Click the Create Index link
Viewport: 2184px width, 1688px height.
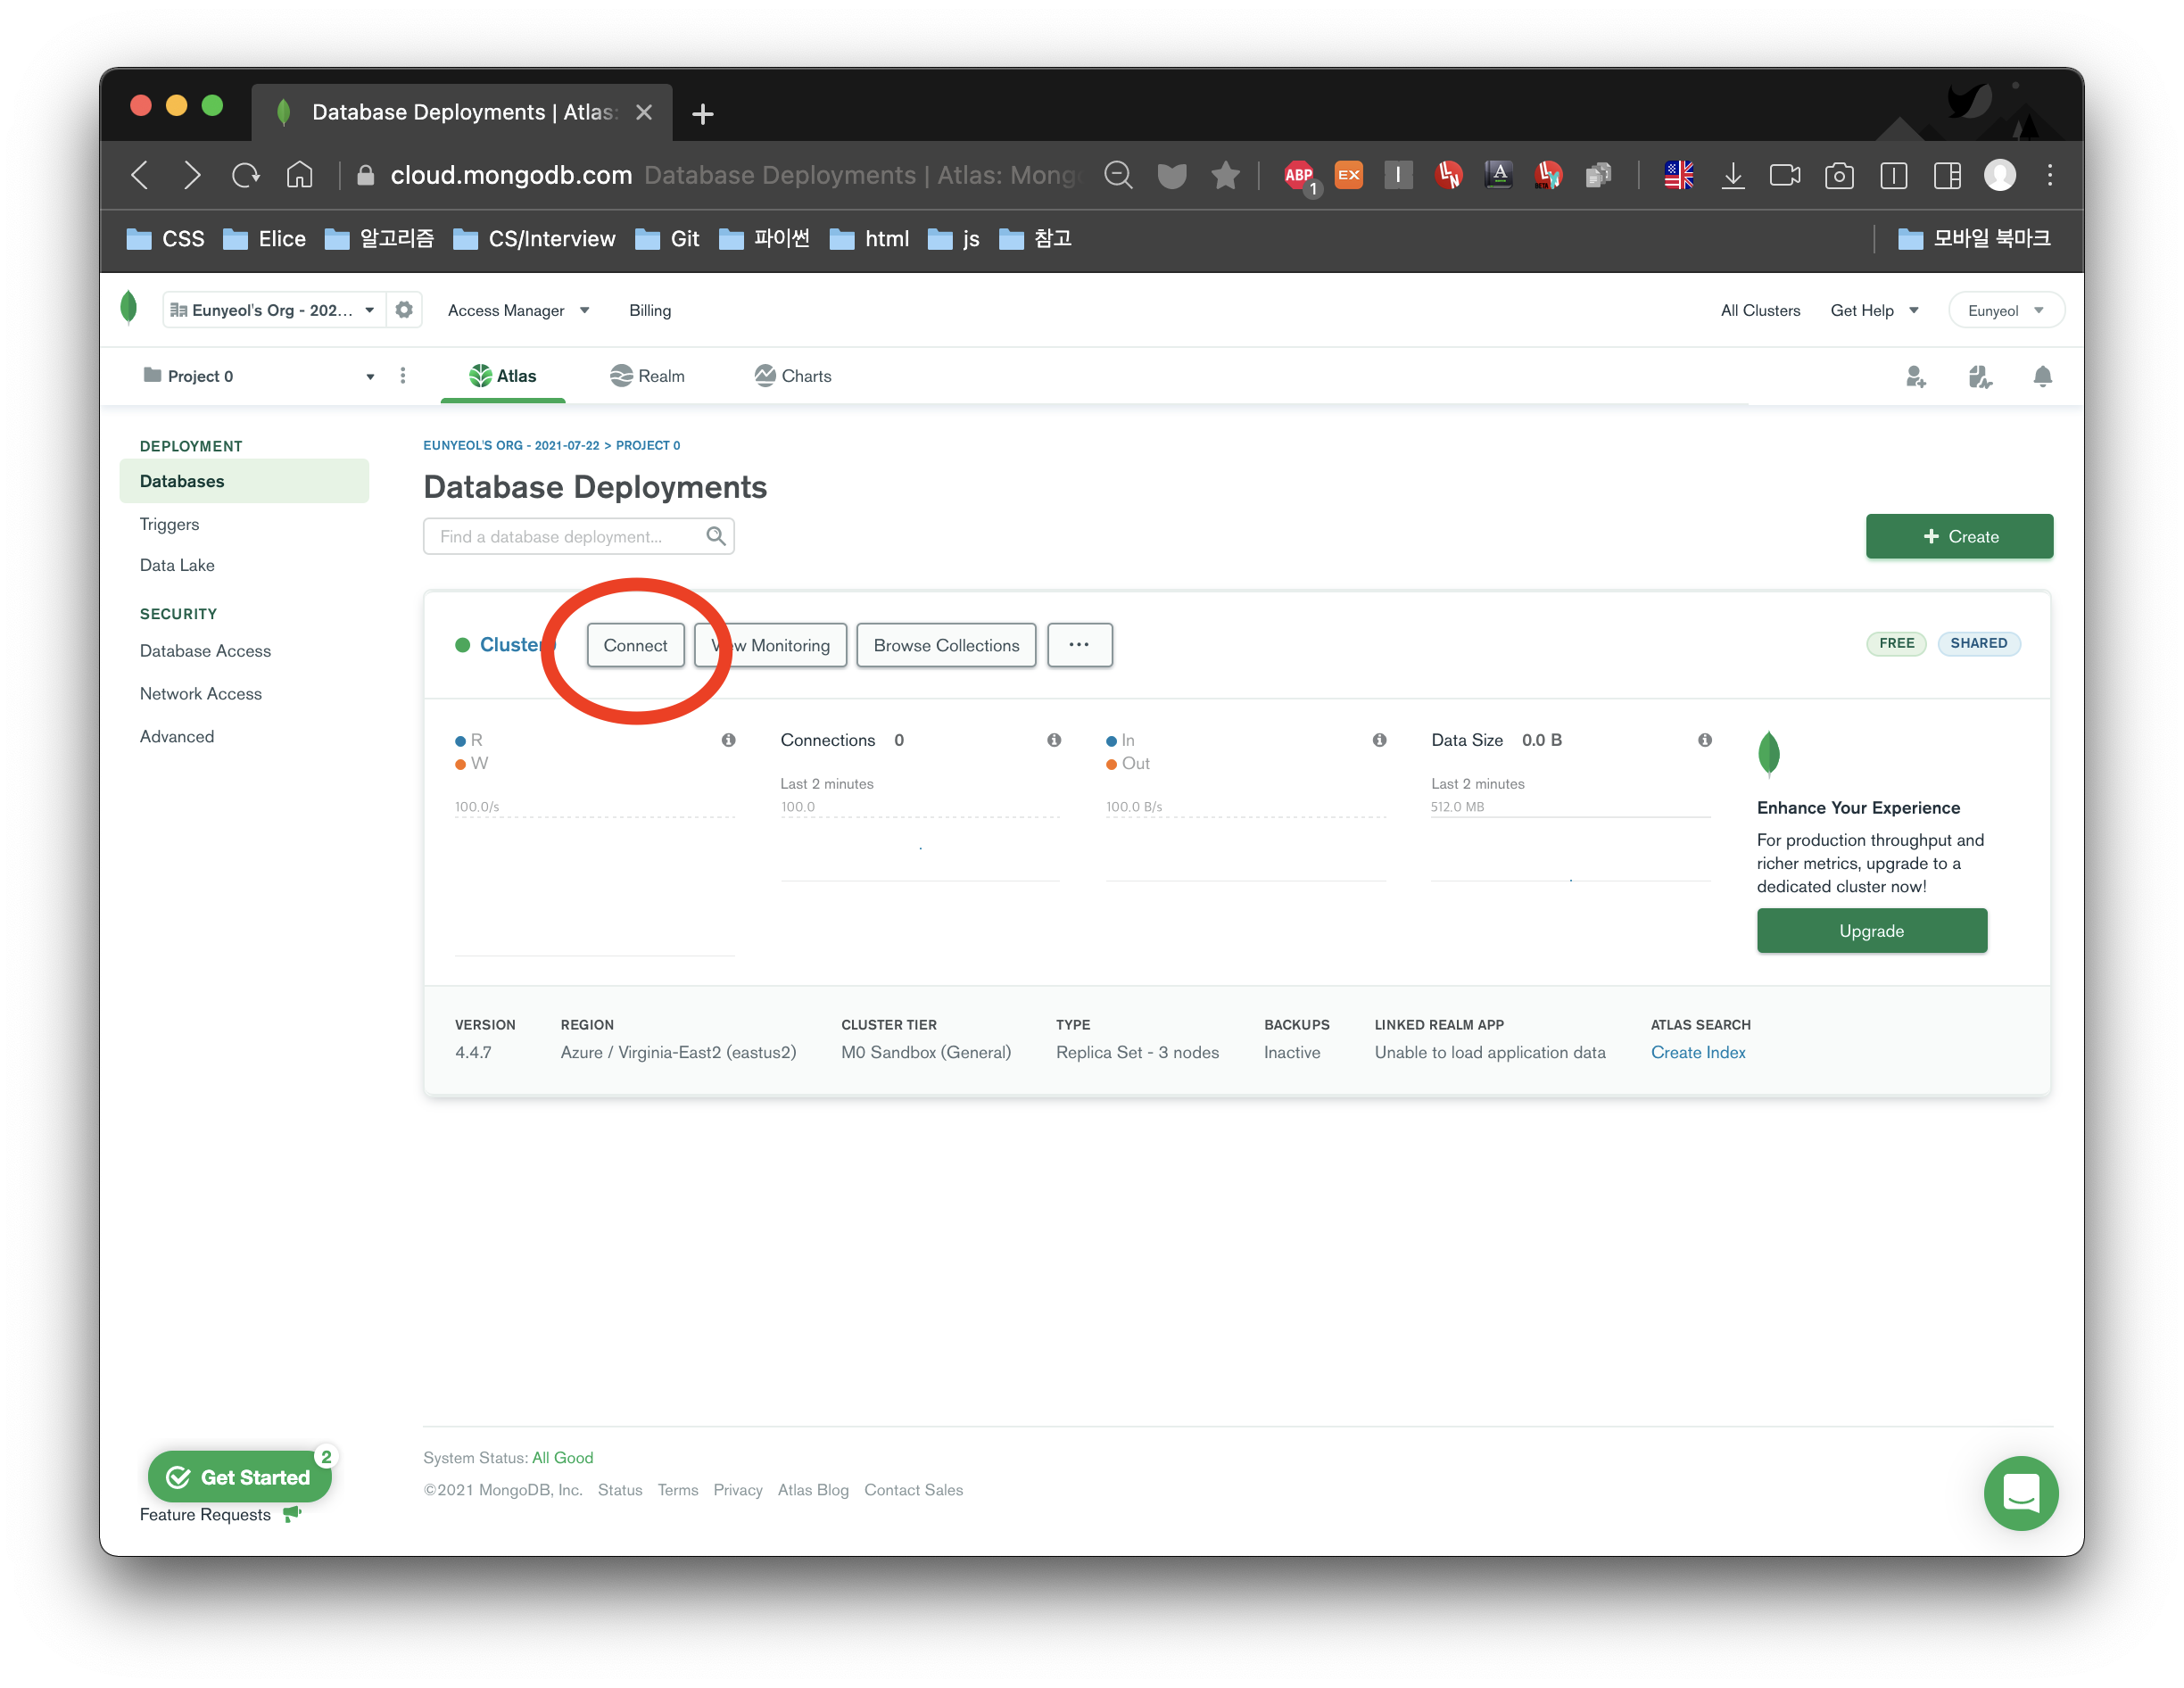[x=1697, y=1052]
